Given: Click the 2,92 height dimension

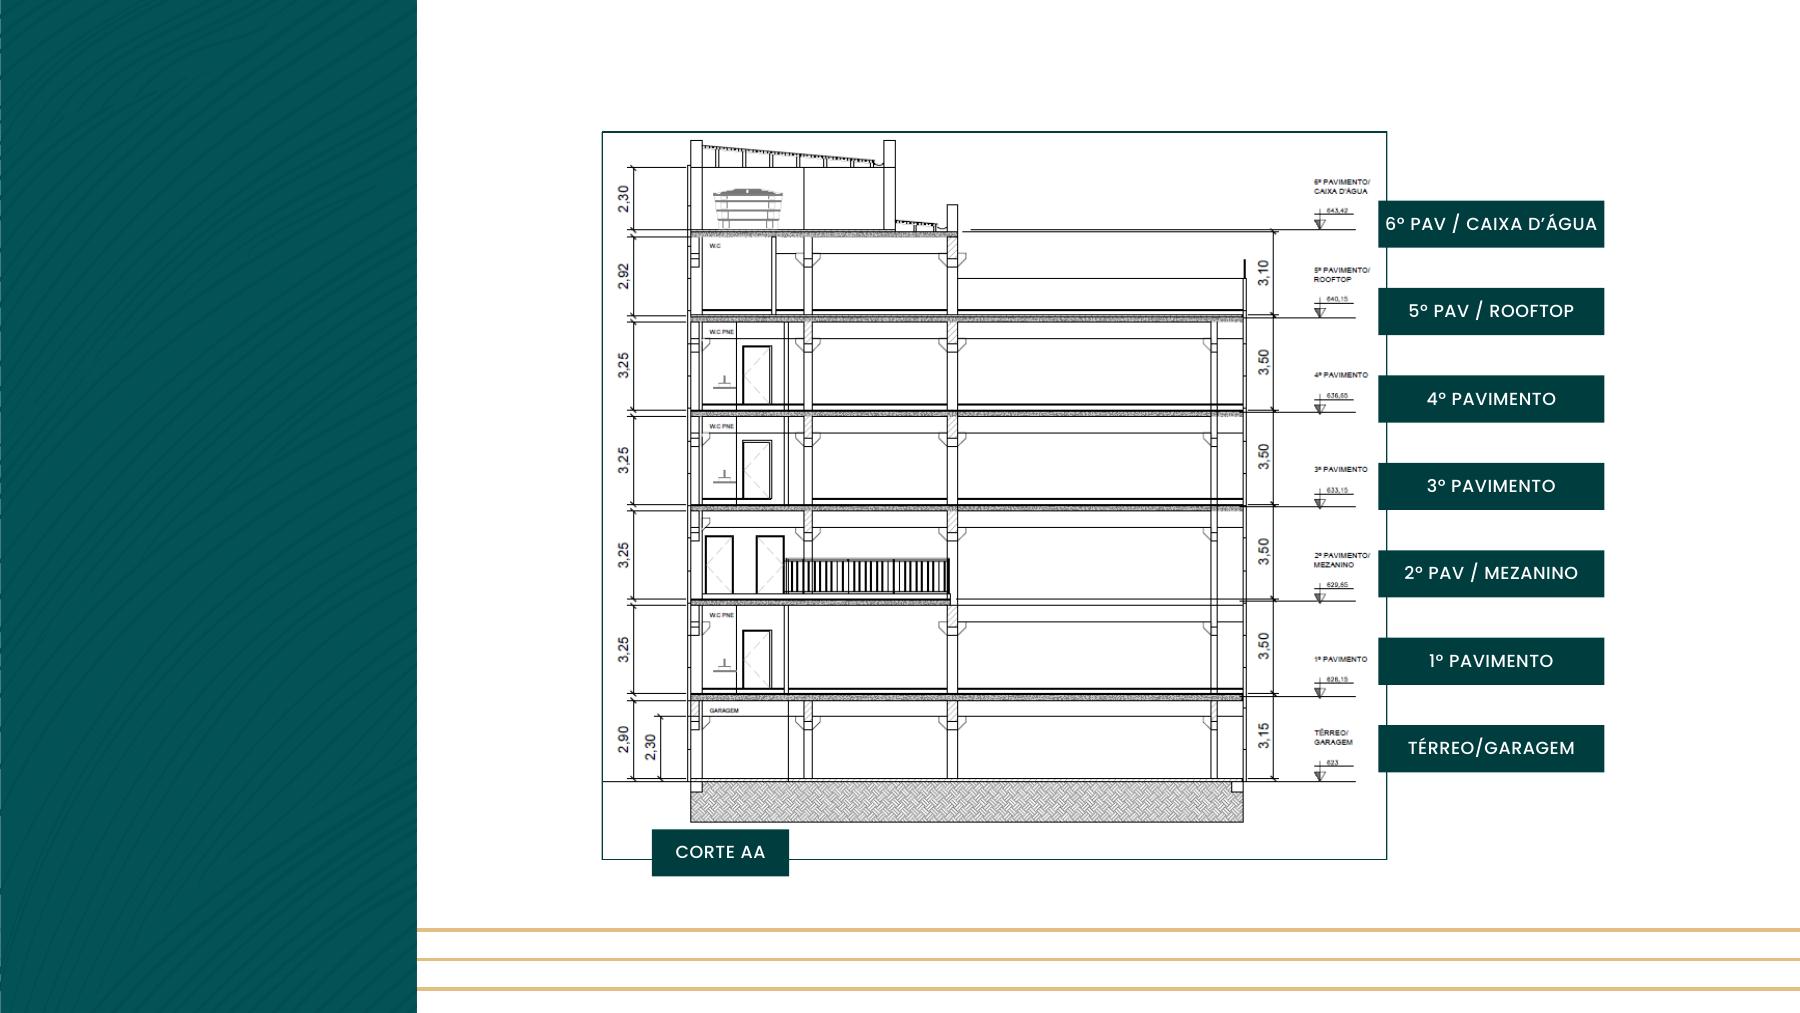Looking at the screenshot, I should tap(624, 277).
